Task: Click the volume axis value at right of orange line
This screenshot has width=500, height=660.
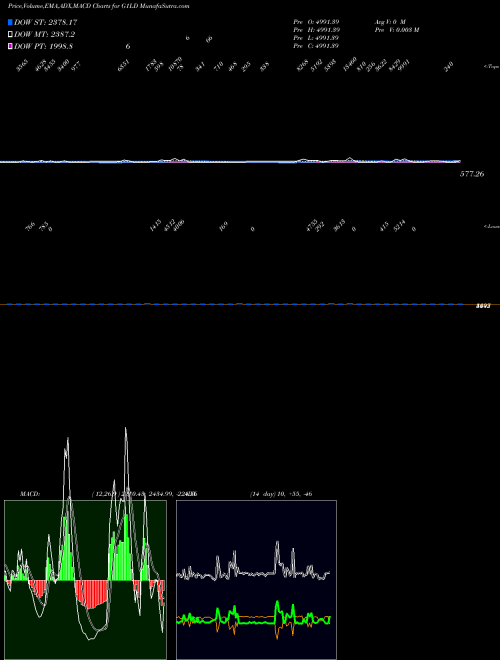Action: point(483,306)
